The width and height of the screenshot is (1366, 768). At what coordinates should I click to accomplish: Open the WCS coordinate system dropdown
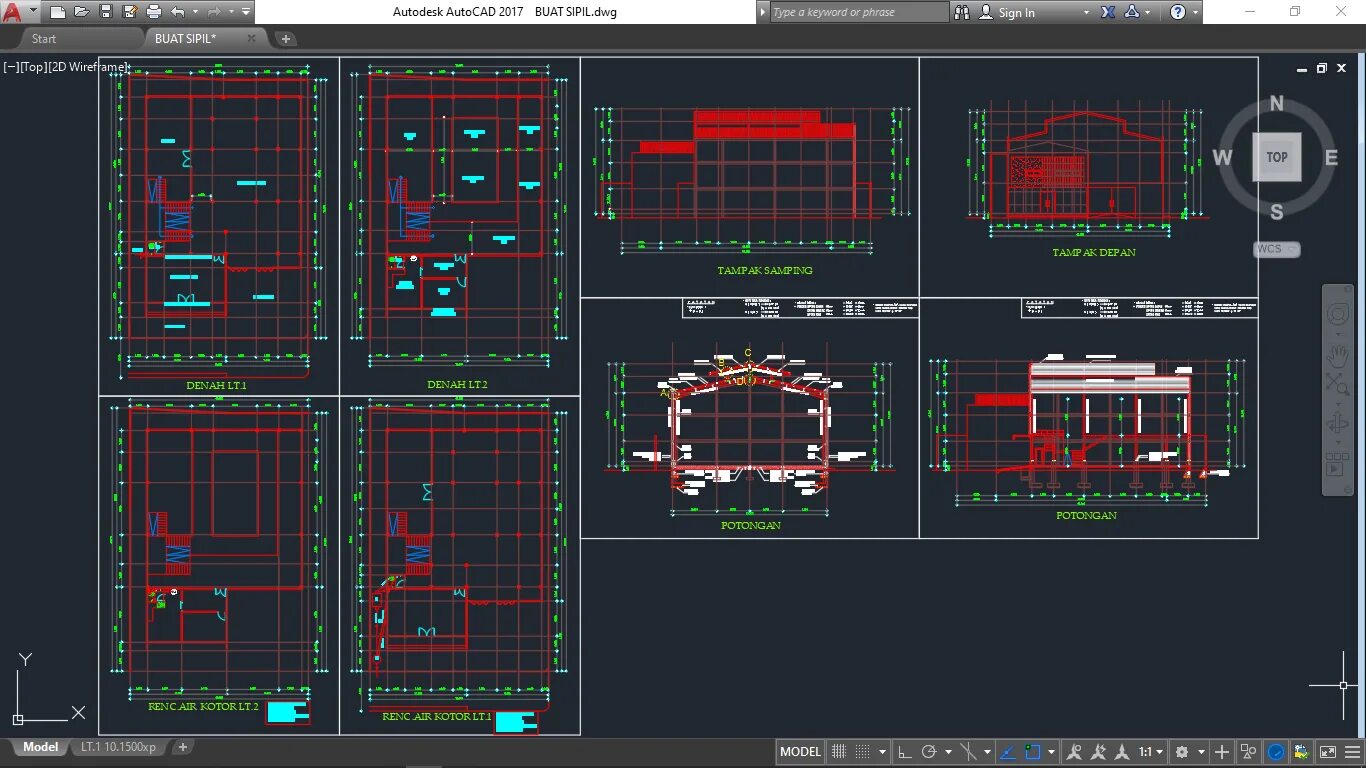coord(1277,249)
